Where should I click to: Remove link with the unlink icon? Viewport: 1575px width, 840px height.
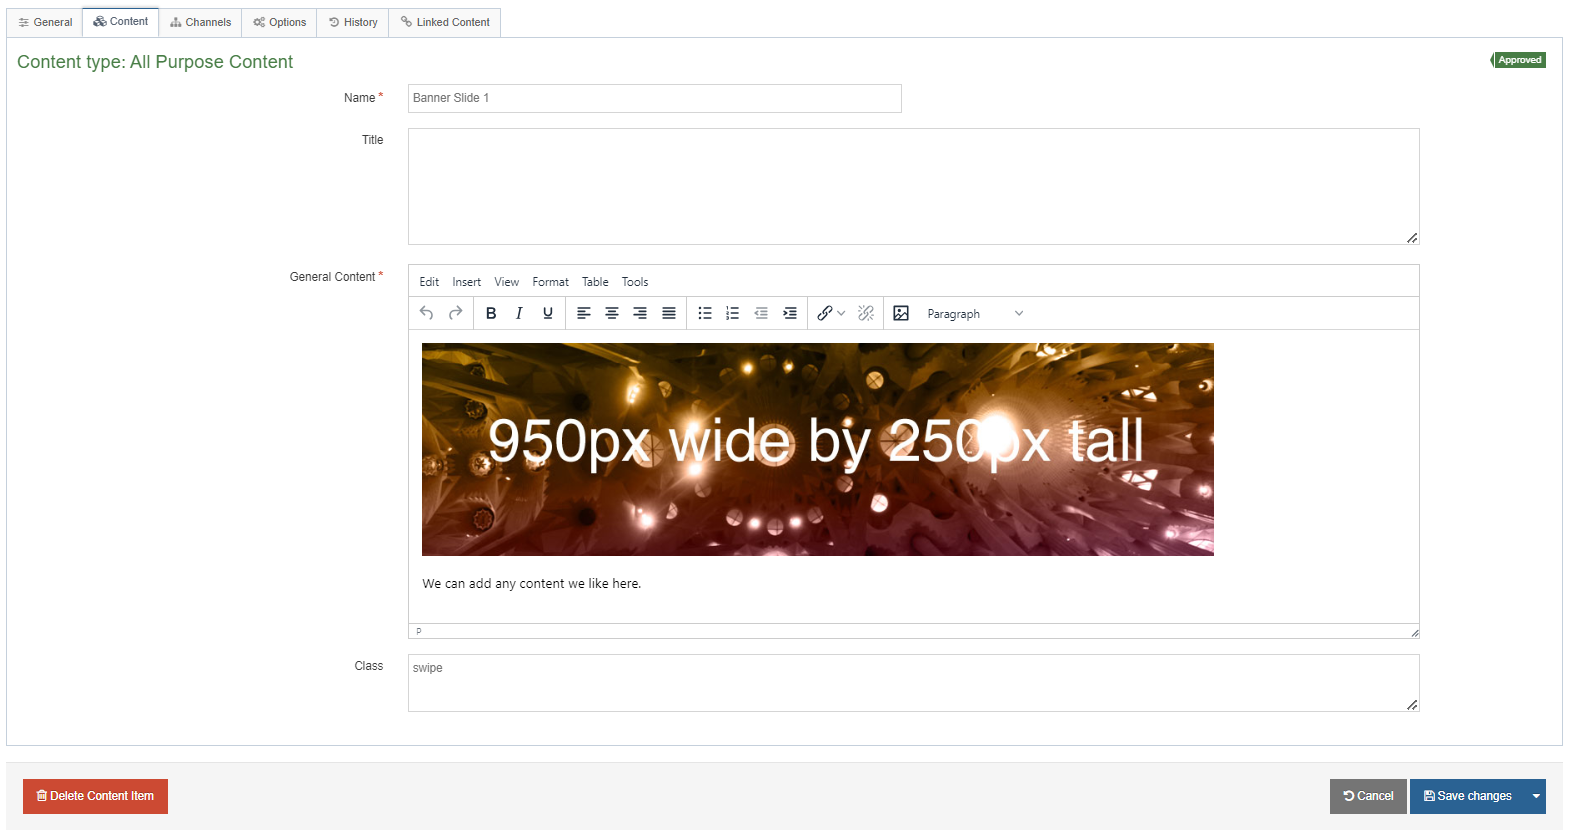click(x=866, y=313)
